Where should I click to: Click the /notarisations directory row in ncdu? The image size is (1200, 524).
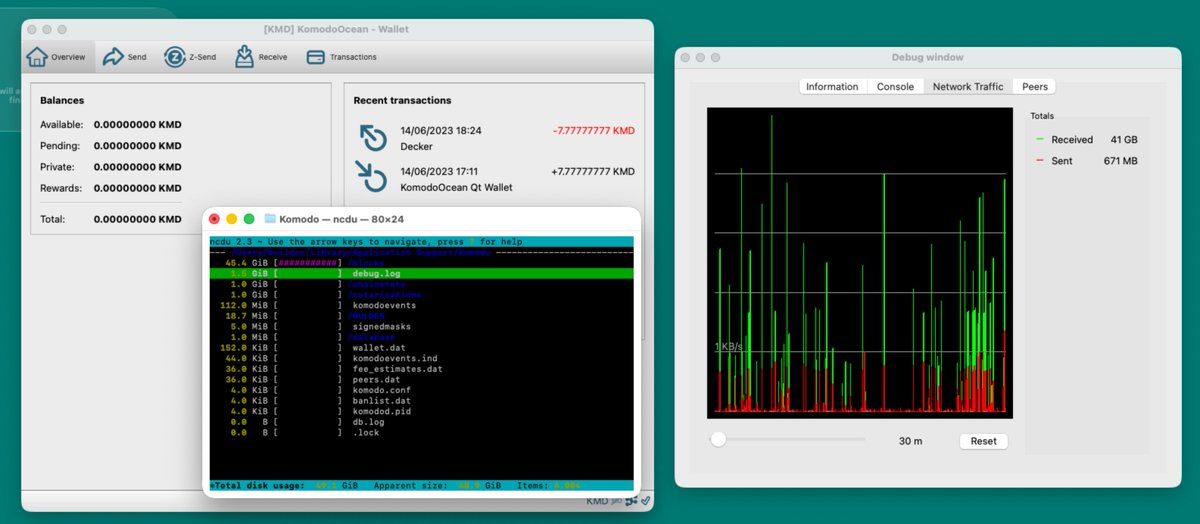(x=421, y=295)
